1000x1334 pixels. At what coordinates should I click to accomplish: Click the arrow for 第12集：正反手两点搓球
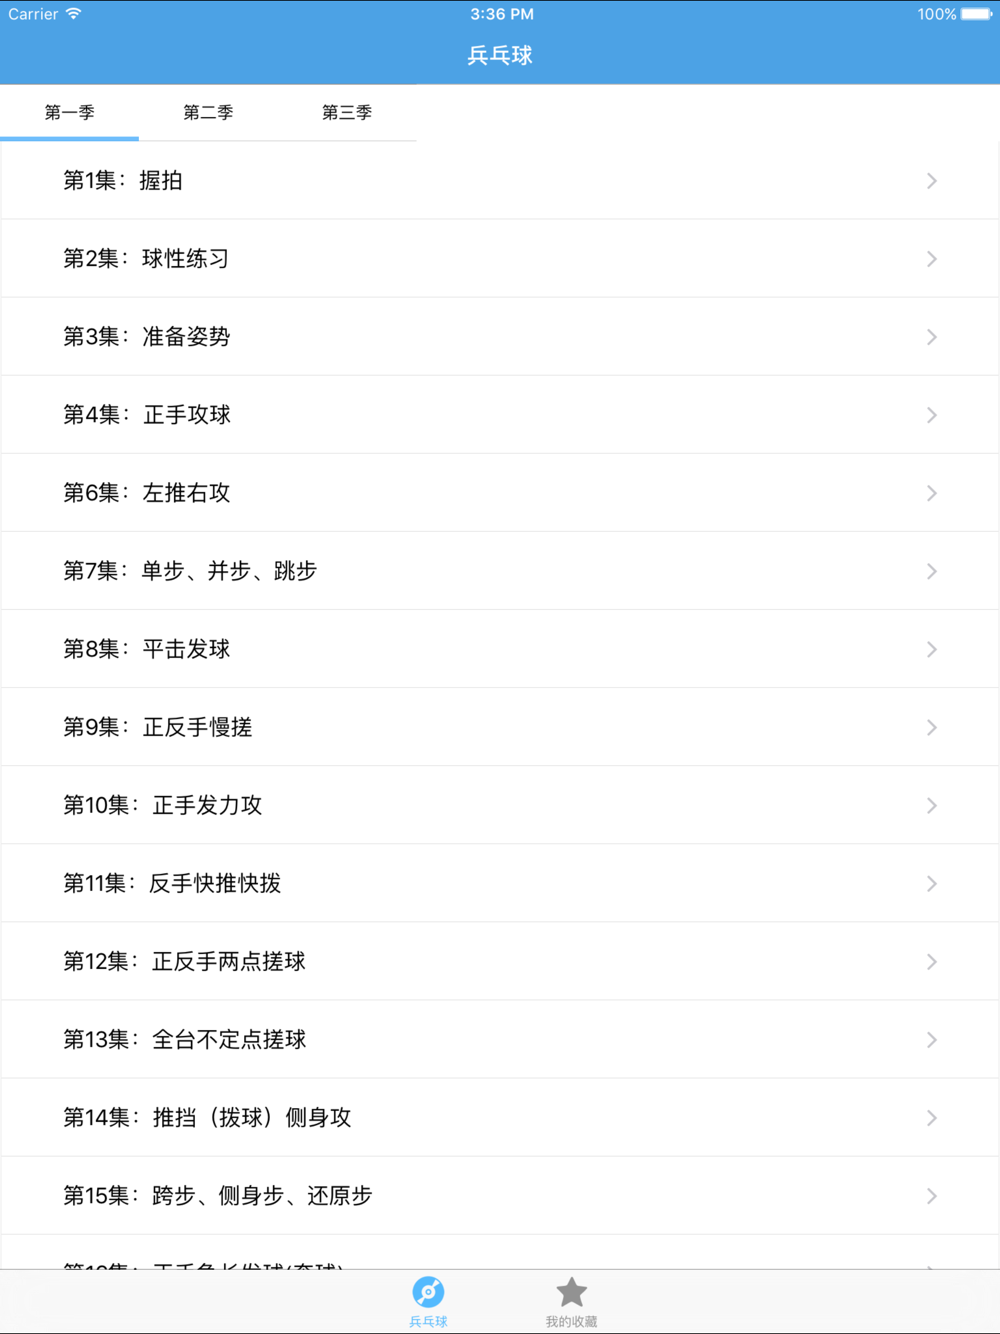point(931,961)
